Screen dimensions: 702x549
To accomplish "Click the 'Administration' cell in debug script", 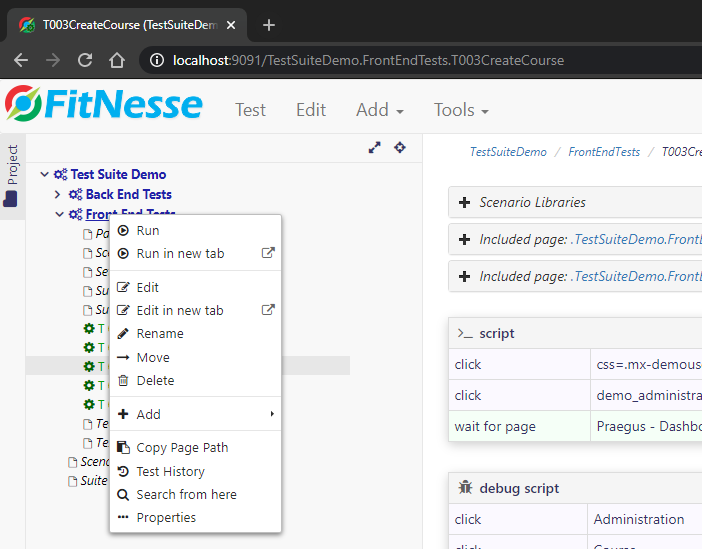I will [x=645, y=519].
